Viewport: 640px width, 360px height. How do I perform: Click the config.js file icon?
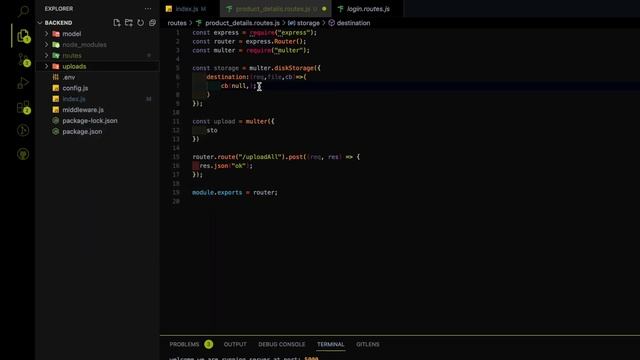56,88
